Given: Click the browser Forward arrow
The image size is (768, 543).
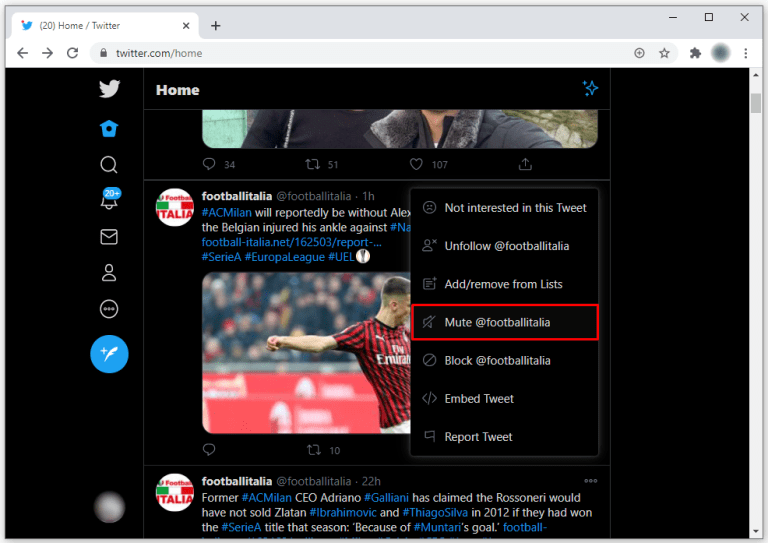Looking at the screenshot, I should coord(48,53).
